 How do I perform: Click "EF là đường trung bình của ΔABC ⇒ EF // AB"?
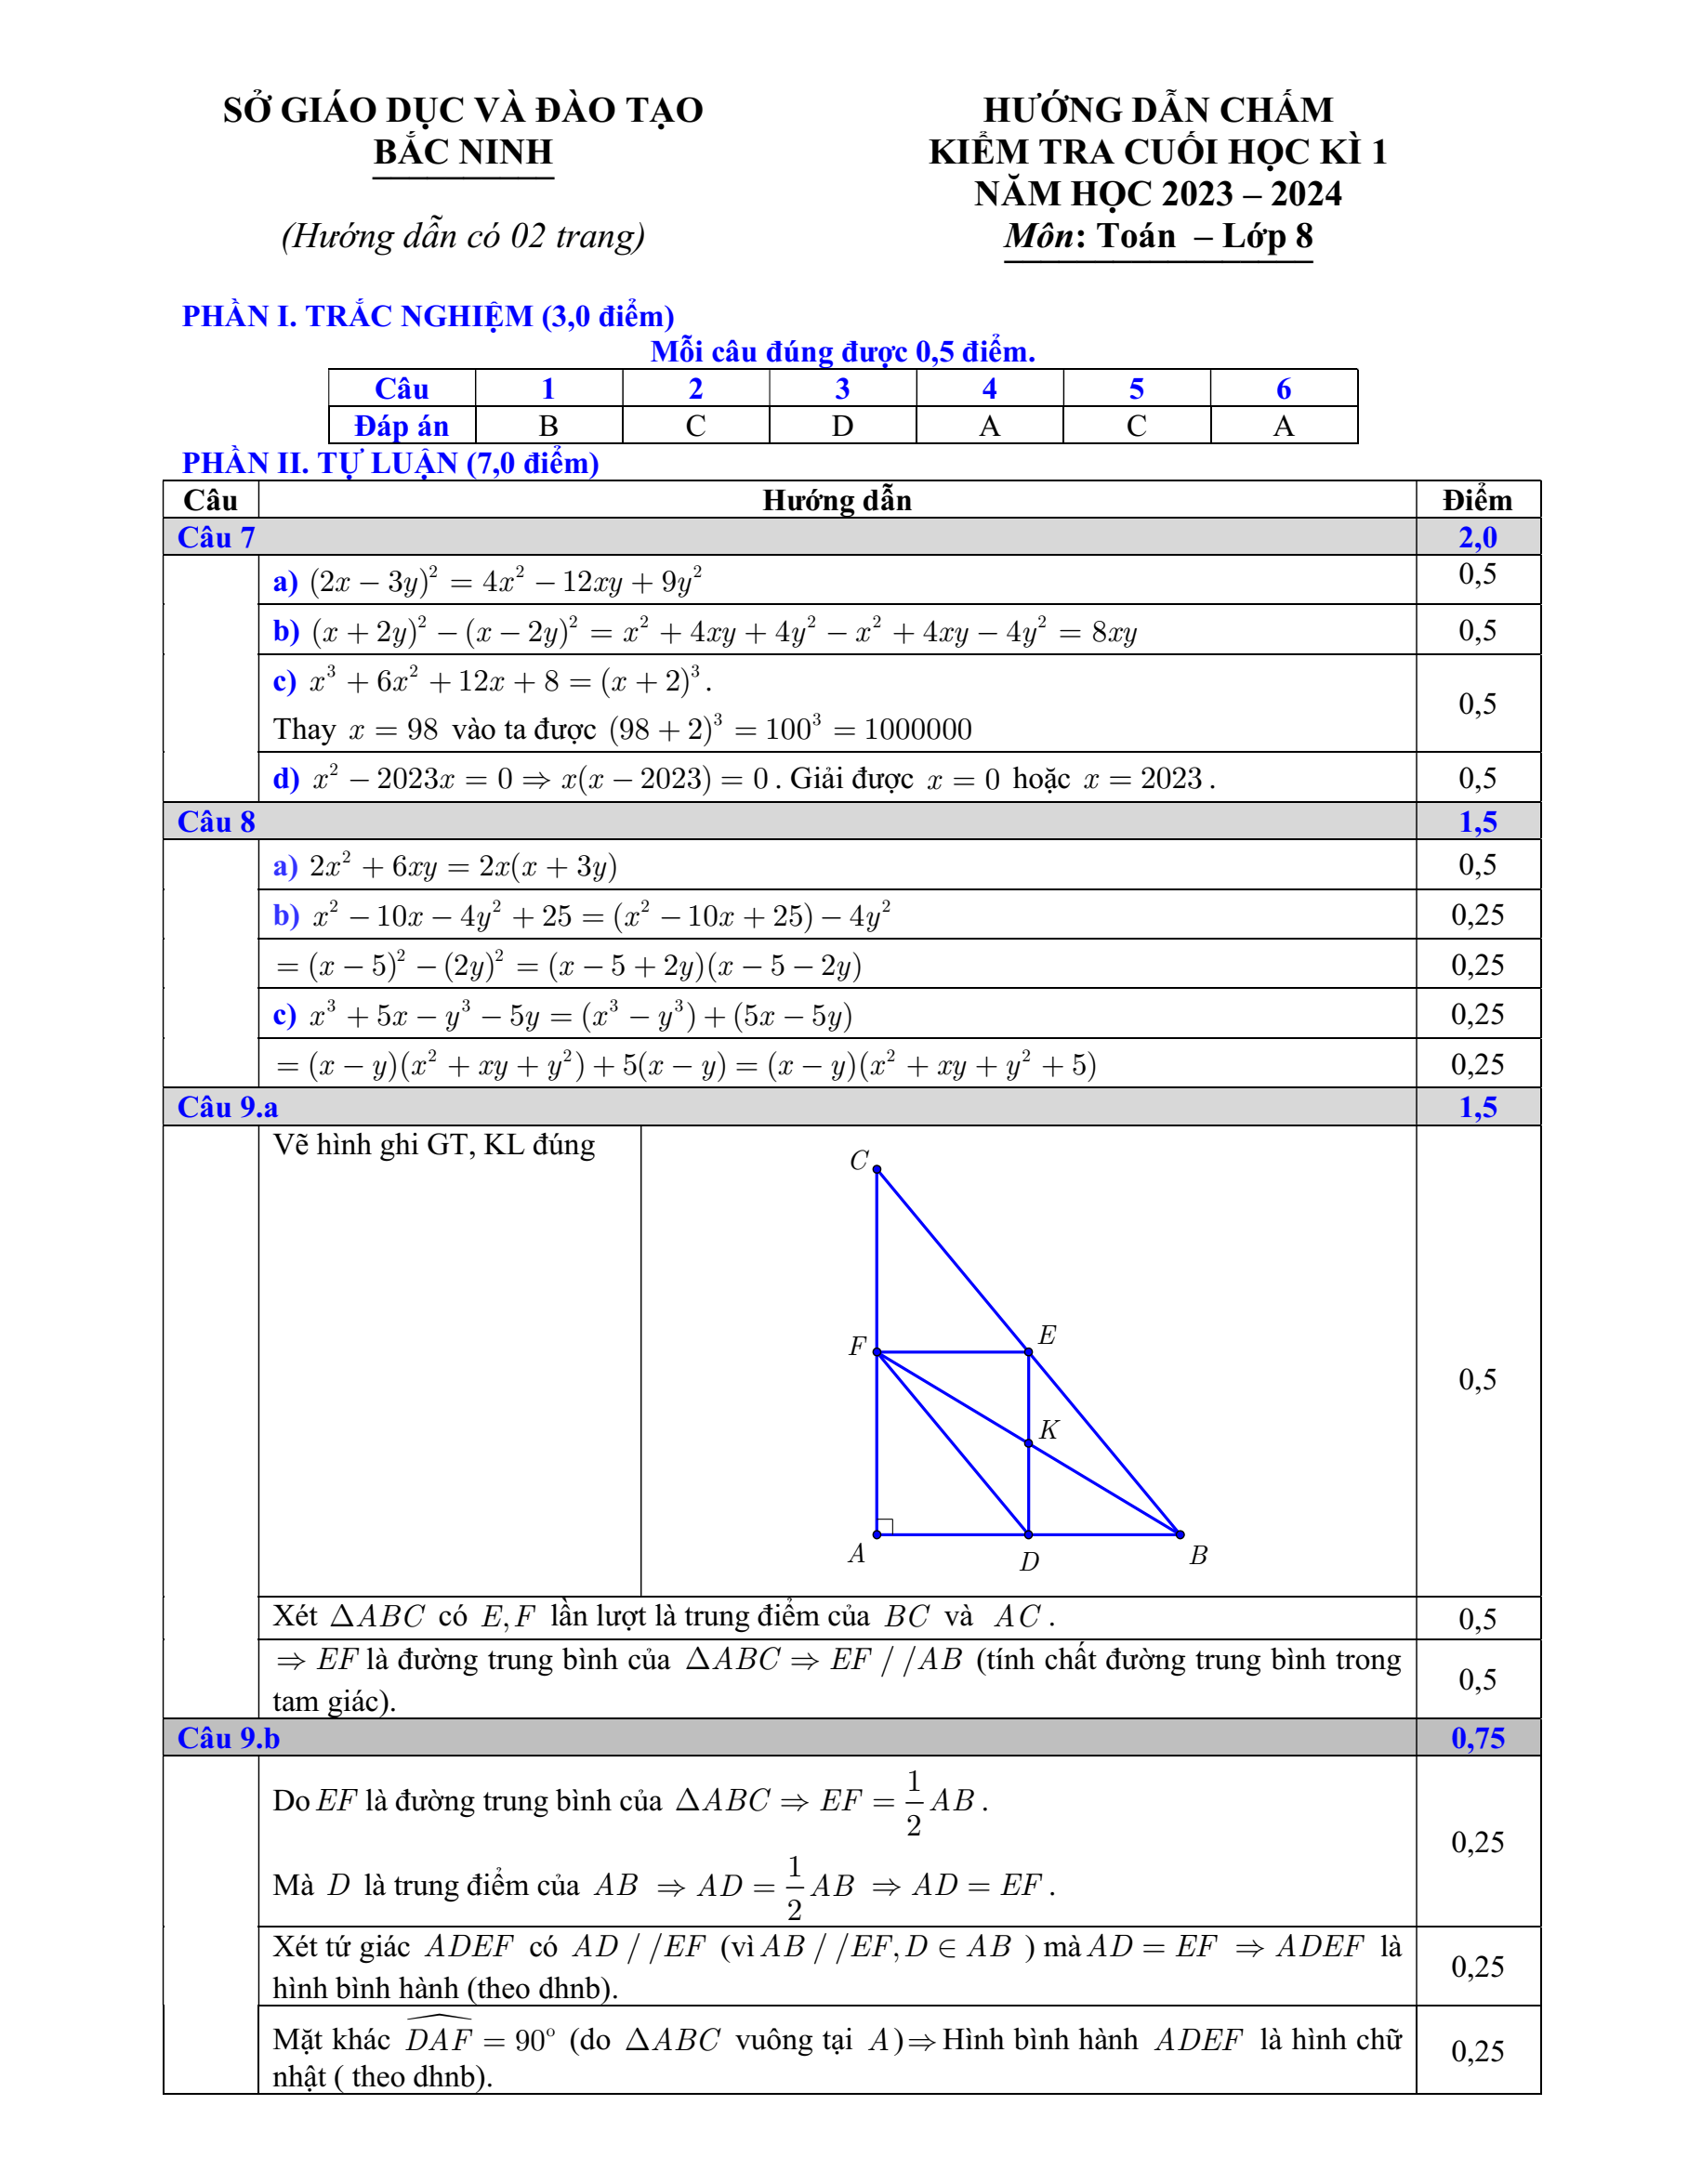click(837, 1680)
